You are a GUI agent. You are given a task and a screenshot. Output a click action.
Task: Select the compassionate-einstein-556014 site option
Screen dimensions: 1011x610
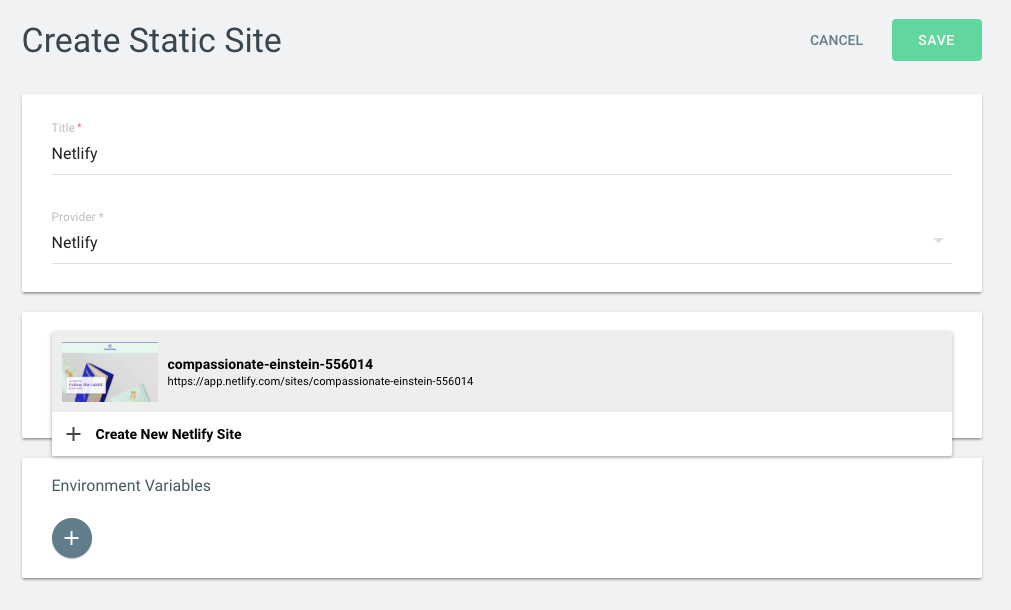(x=501, y=372)
